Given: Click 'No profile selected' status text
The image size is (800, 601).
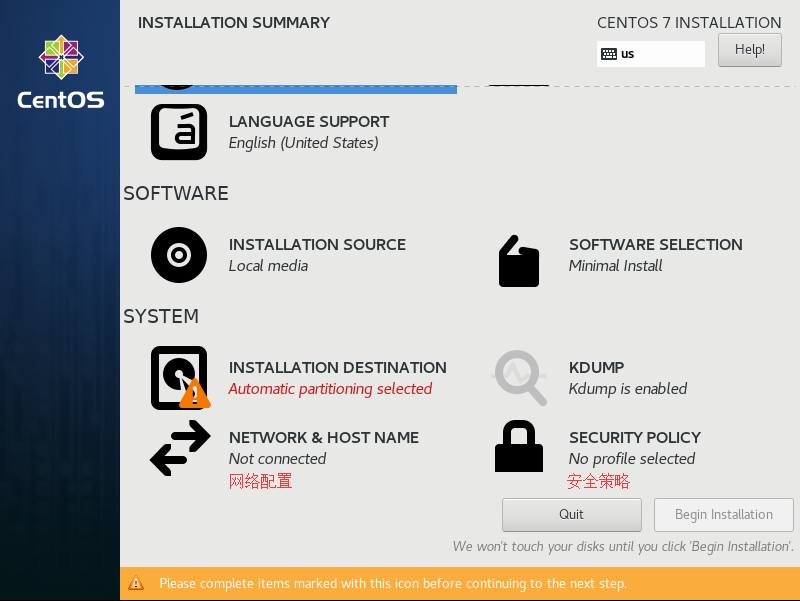Looking at the screenshot, I should click(x=632, y=459).
